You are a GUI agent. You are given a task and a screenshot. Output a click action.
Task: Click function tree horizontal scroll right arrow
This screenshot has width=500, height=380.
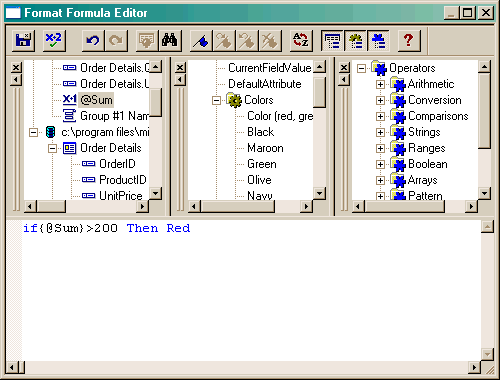(x=306, y=207)
